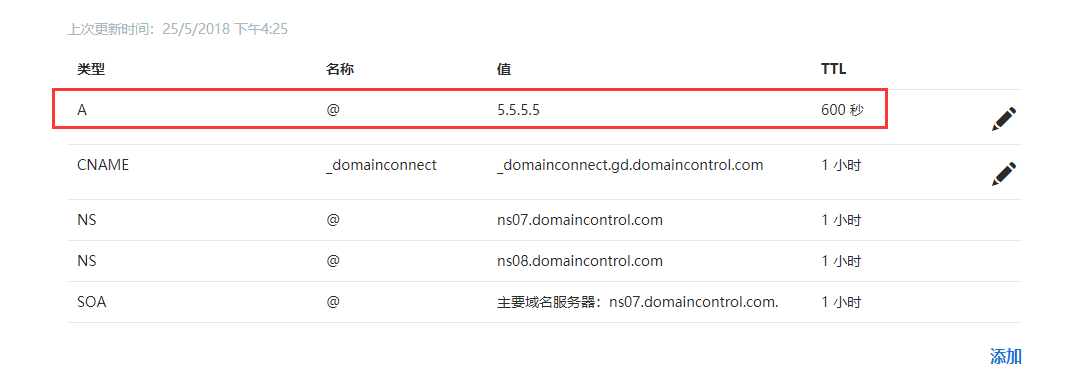Select the ns08.domaincontrol.com NS value
The image size is (1082, 383).
[580, 261]
